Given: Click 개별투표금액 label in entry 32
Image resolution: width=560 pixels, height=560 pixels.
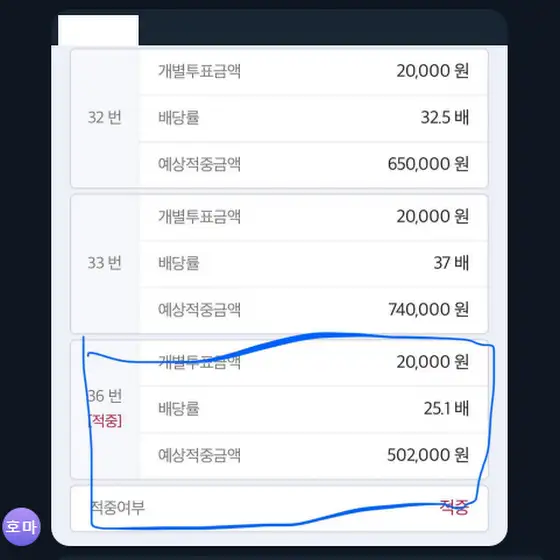Looking at the screenshot, I should coord(199,71).
